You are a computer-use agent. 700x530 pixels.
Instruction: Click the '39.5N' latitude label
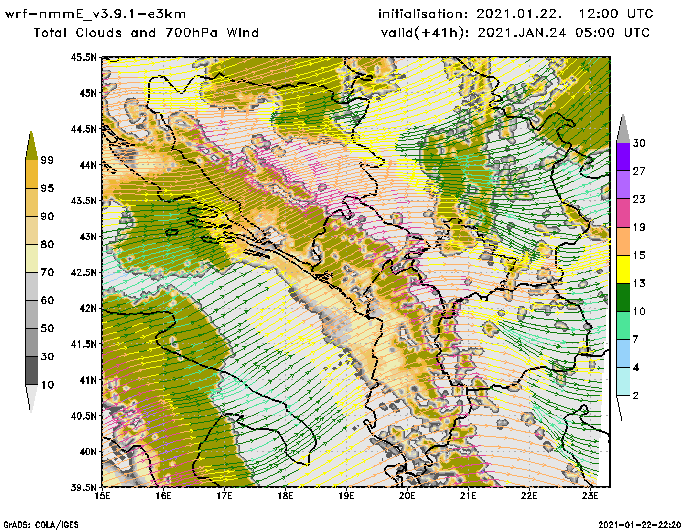pyautogui.click(x=84, y=487)
